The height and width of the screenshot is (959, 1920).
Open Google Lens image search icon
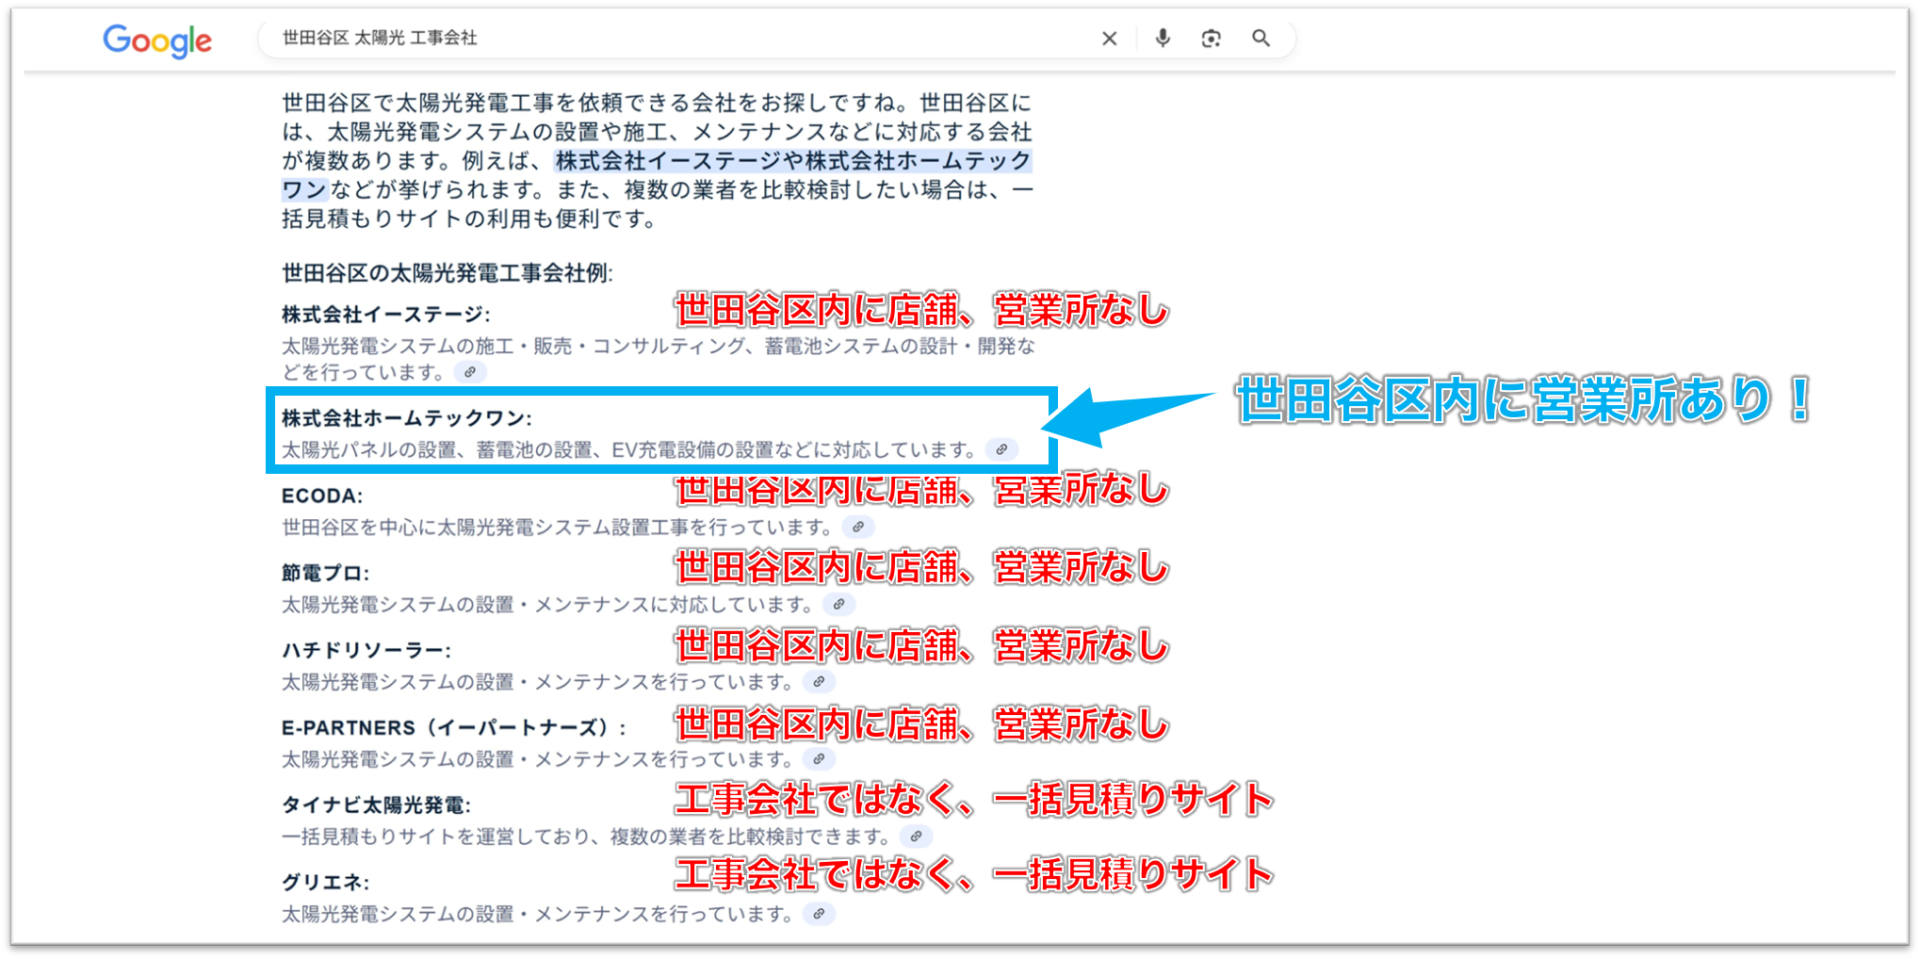tap(1211, 38)
